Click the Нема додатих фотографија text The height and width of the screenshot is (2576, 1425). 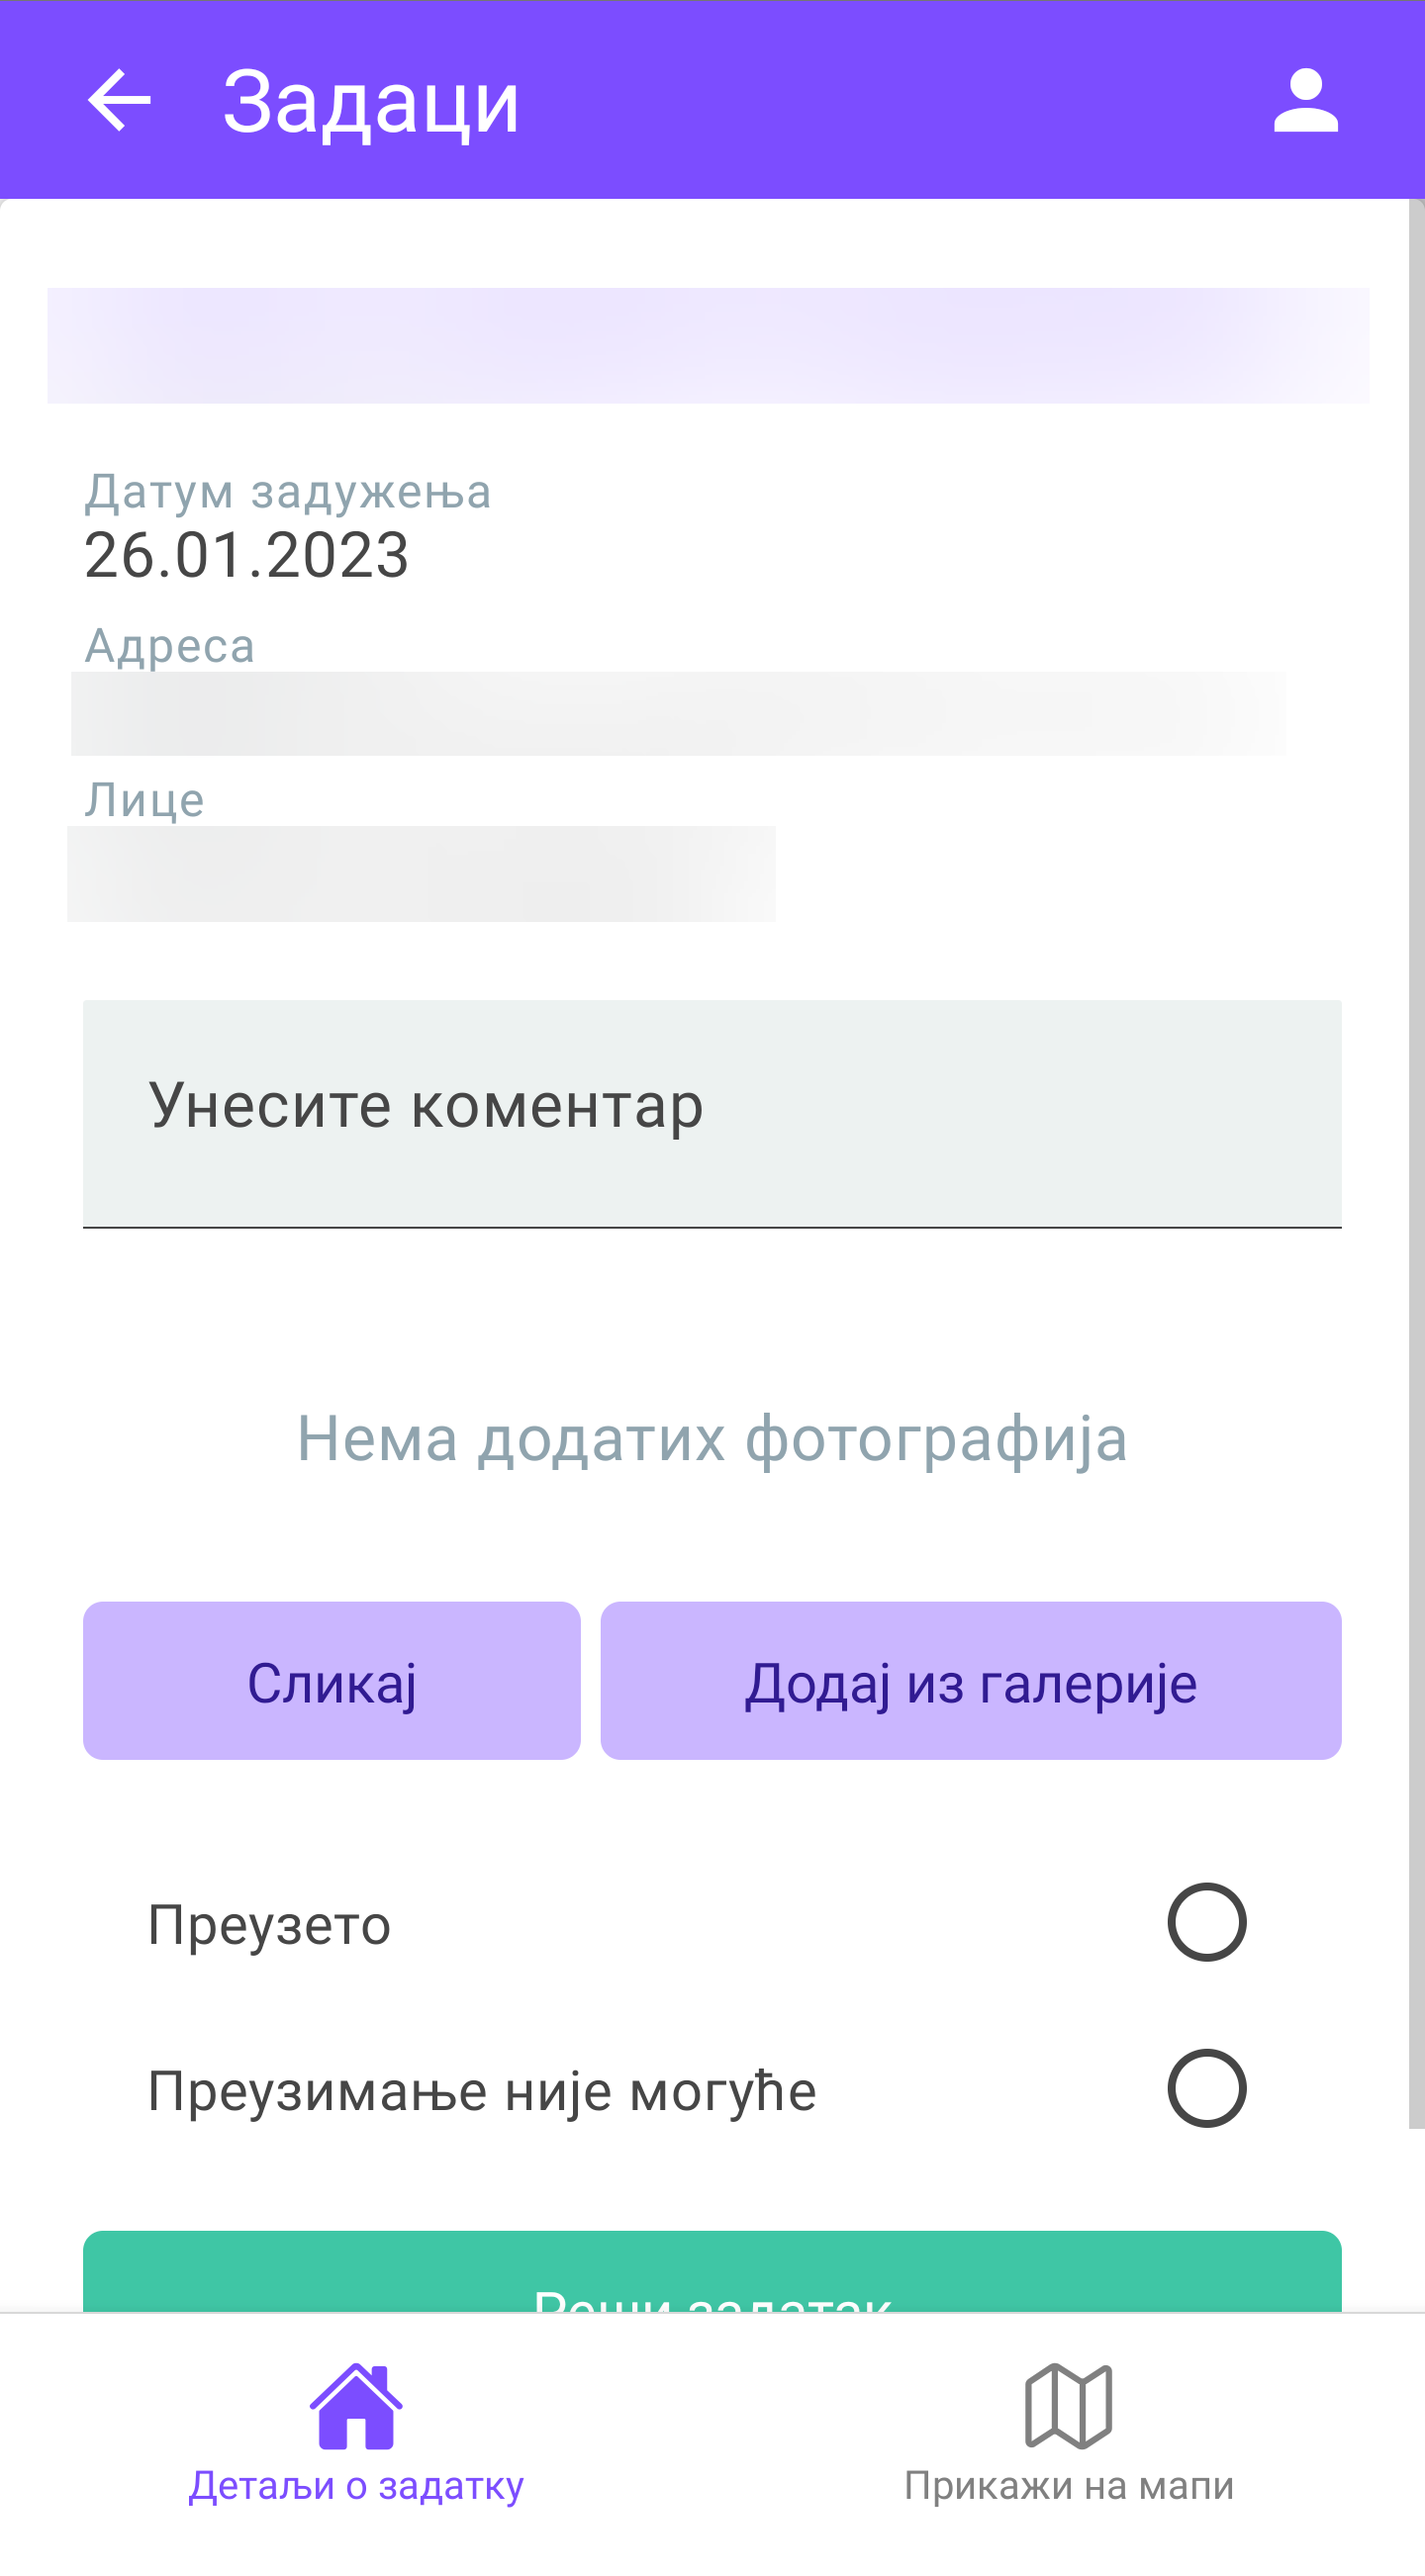pos(712,1439)
